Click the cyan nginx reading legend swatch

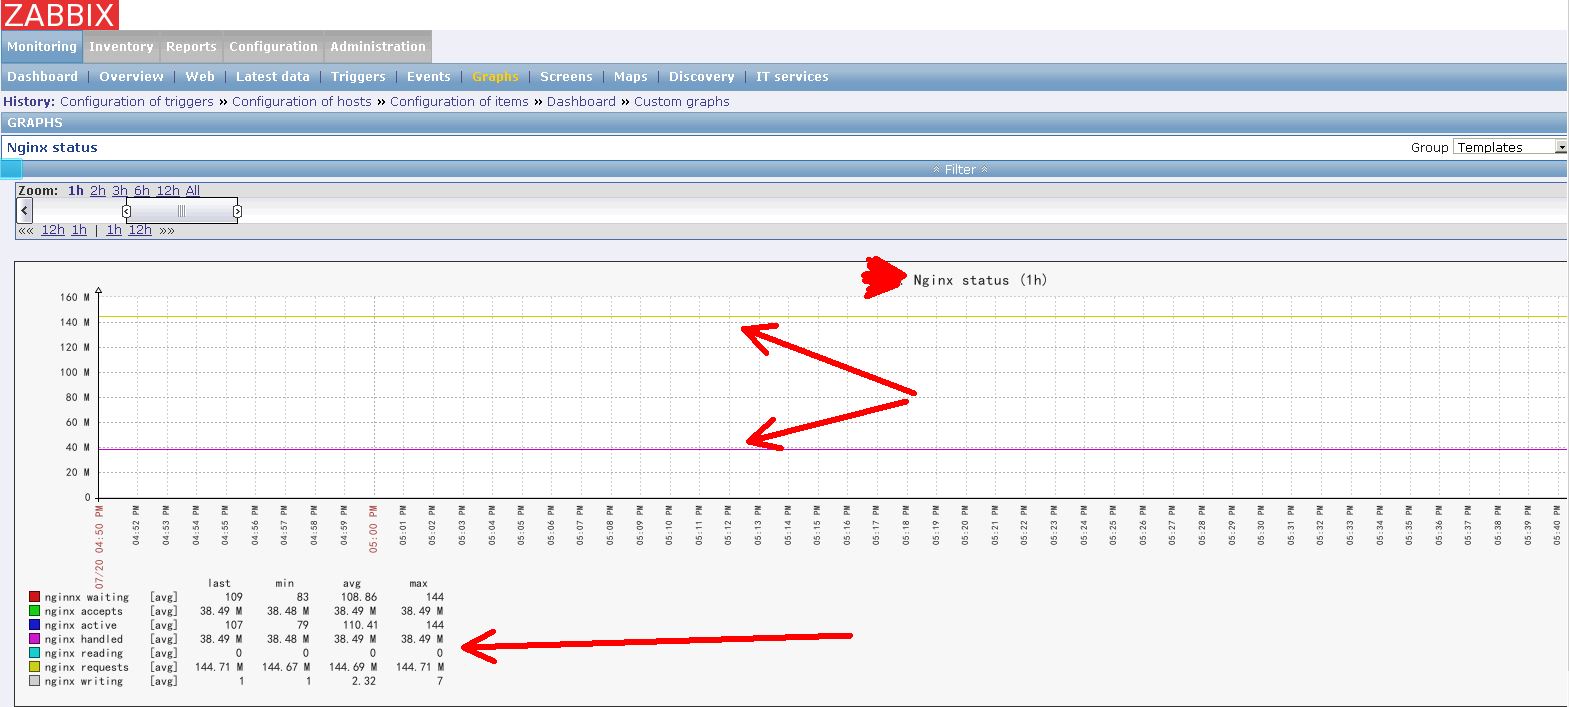(x=35, y=653)
